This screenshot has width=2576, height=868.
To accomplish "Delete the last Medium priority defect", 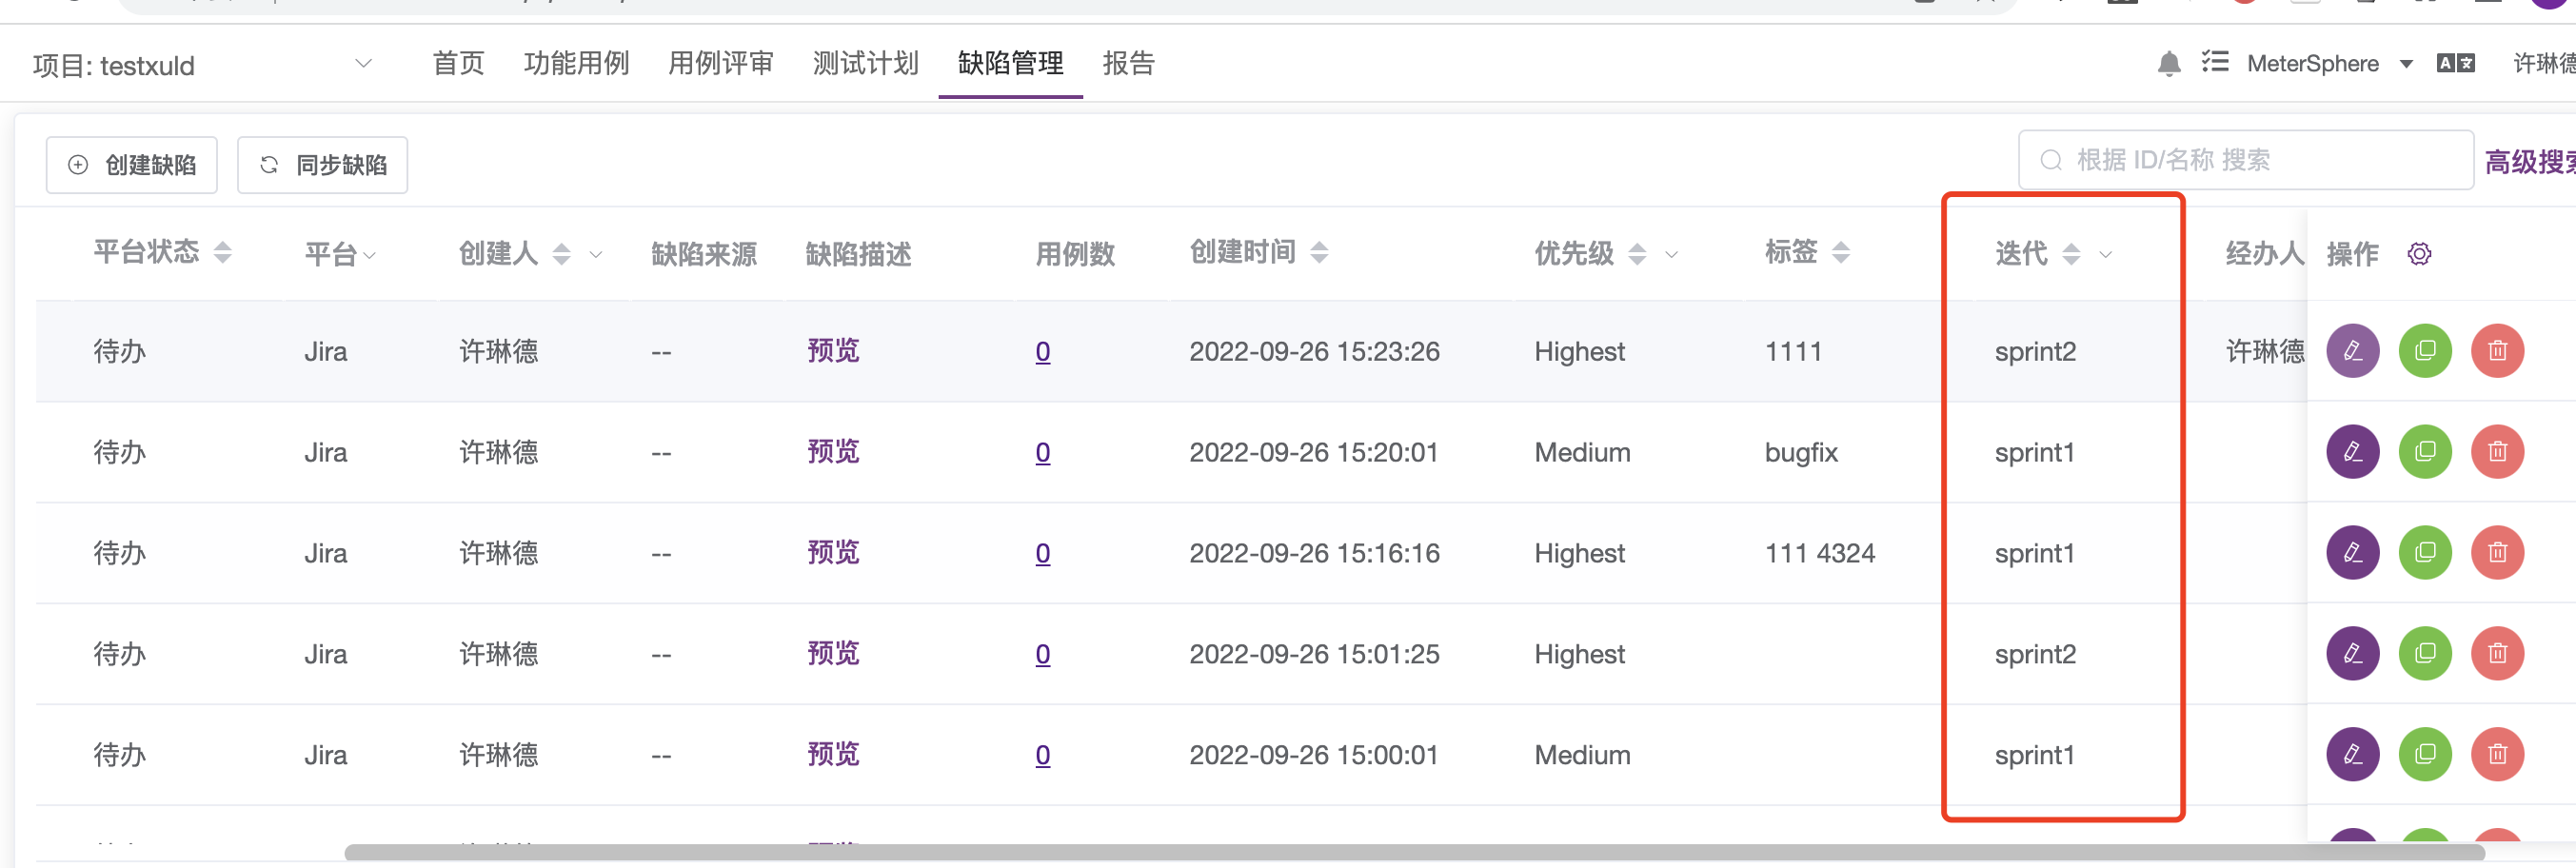I will click(2497, 754).
